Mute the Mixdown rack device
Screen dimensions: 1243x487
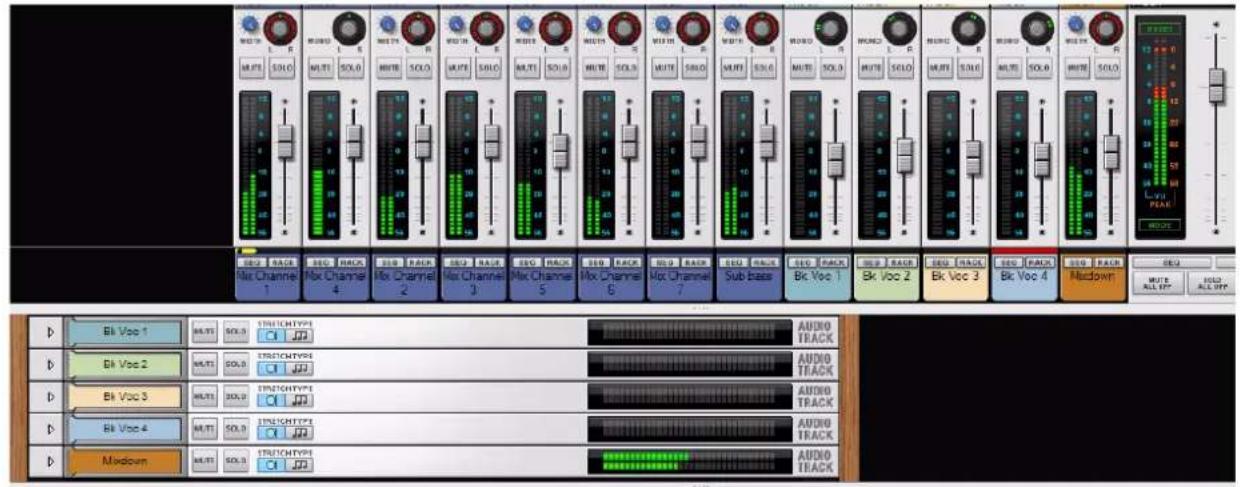(204, 462)
